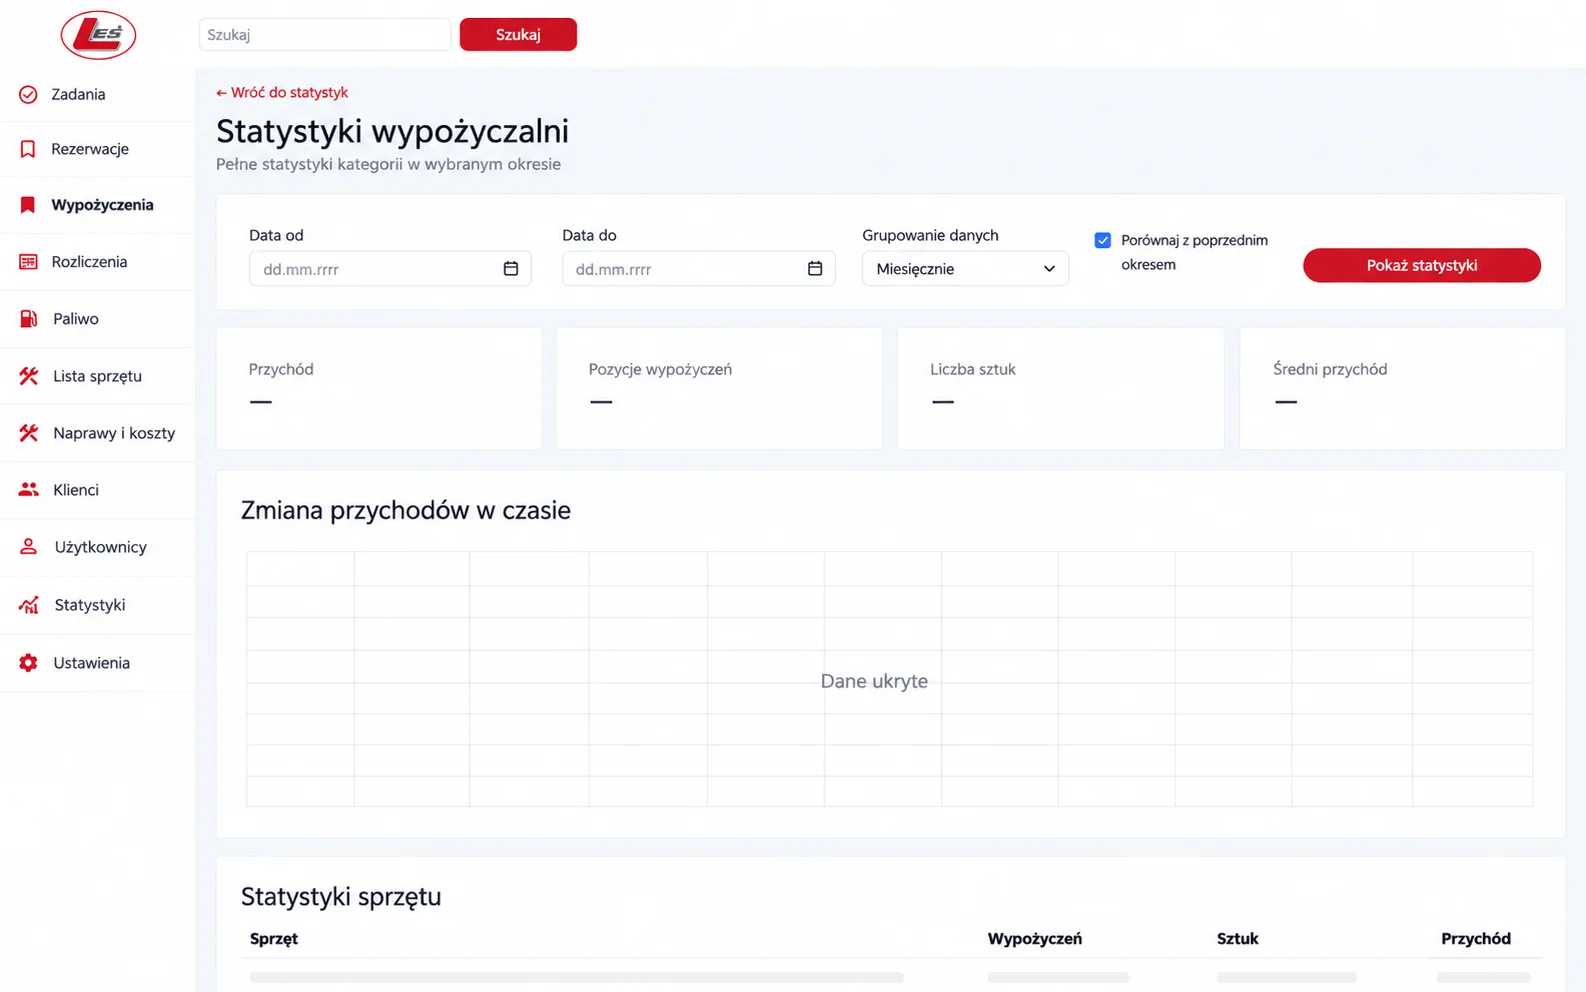The height and width of the screenshot is (992, 1586).
Task: Click the Przychód table column header
Action: 1476,939
